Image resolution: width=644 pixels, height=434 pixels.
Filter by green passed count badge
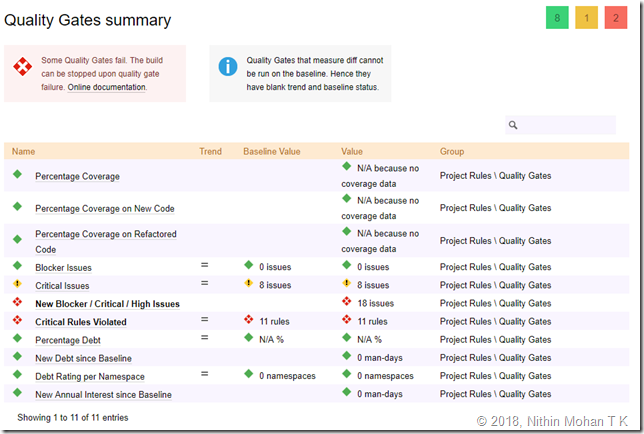557,18
